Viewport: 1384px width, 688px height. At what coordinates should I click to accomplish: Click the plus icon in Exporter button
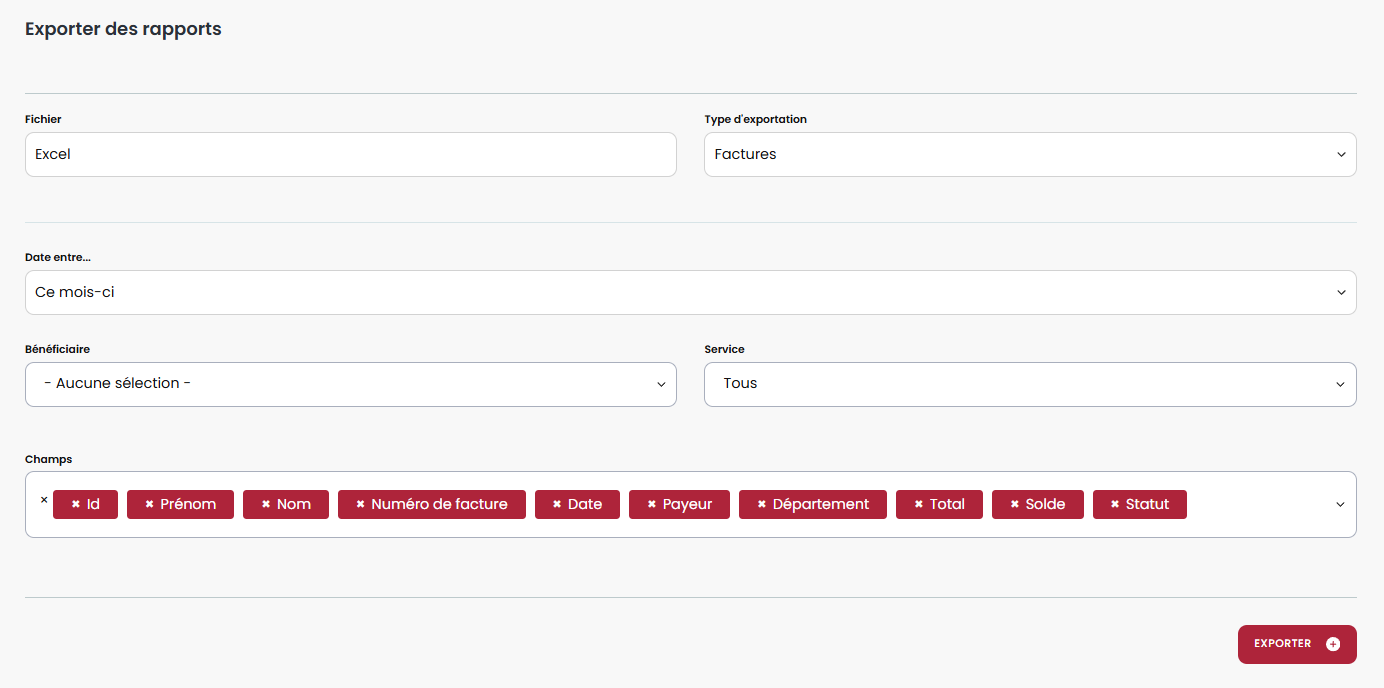[1332, 645]
